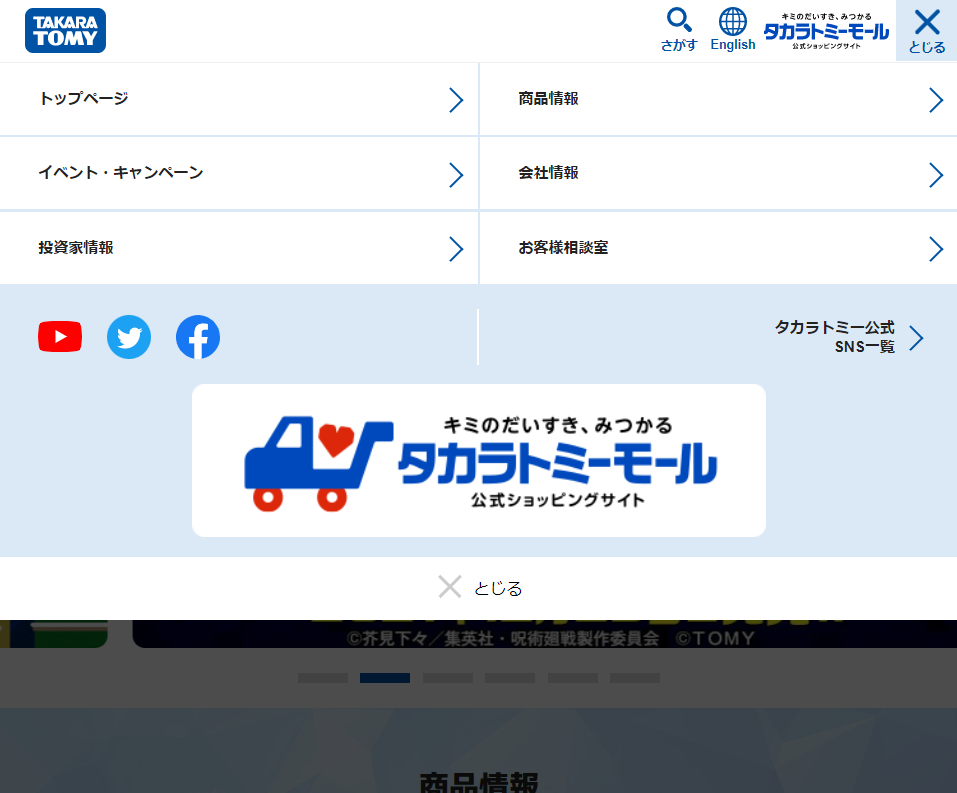957x793 pixels.
Task: Select 会社情報 menu item
Action: 718,173
